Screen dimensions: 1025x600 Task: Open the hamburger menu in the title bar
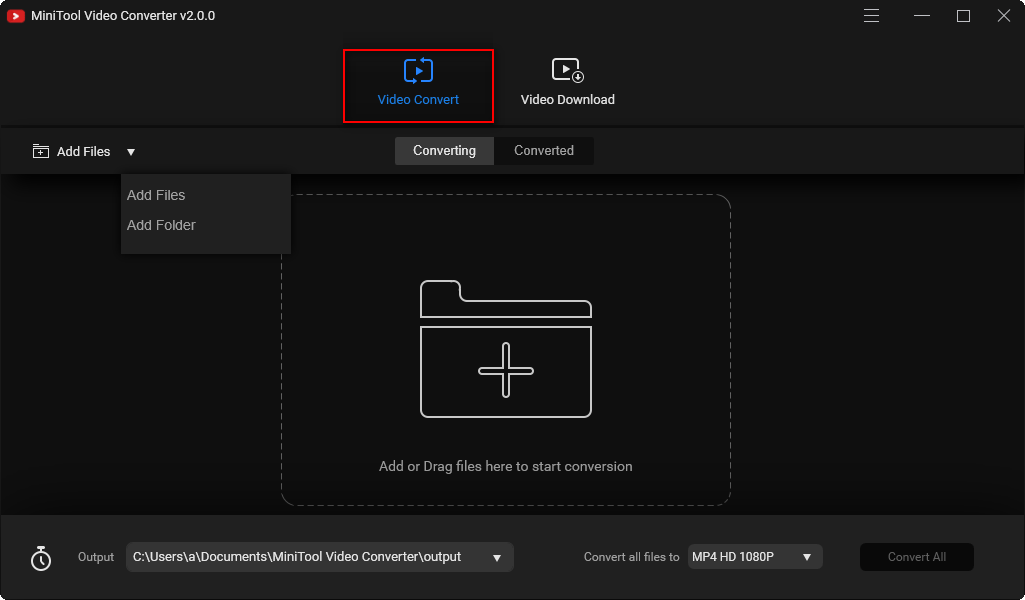click(x=871, y=16)
